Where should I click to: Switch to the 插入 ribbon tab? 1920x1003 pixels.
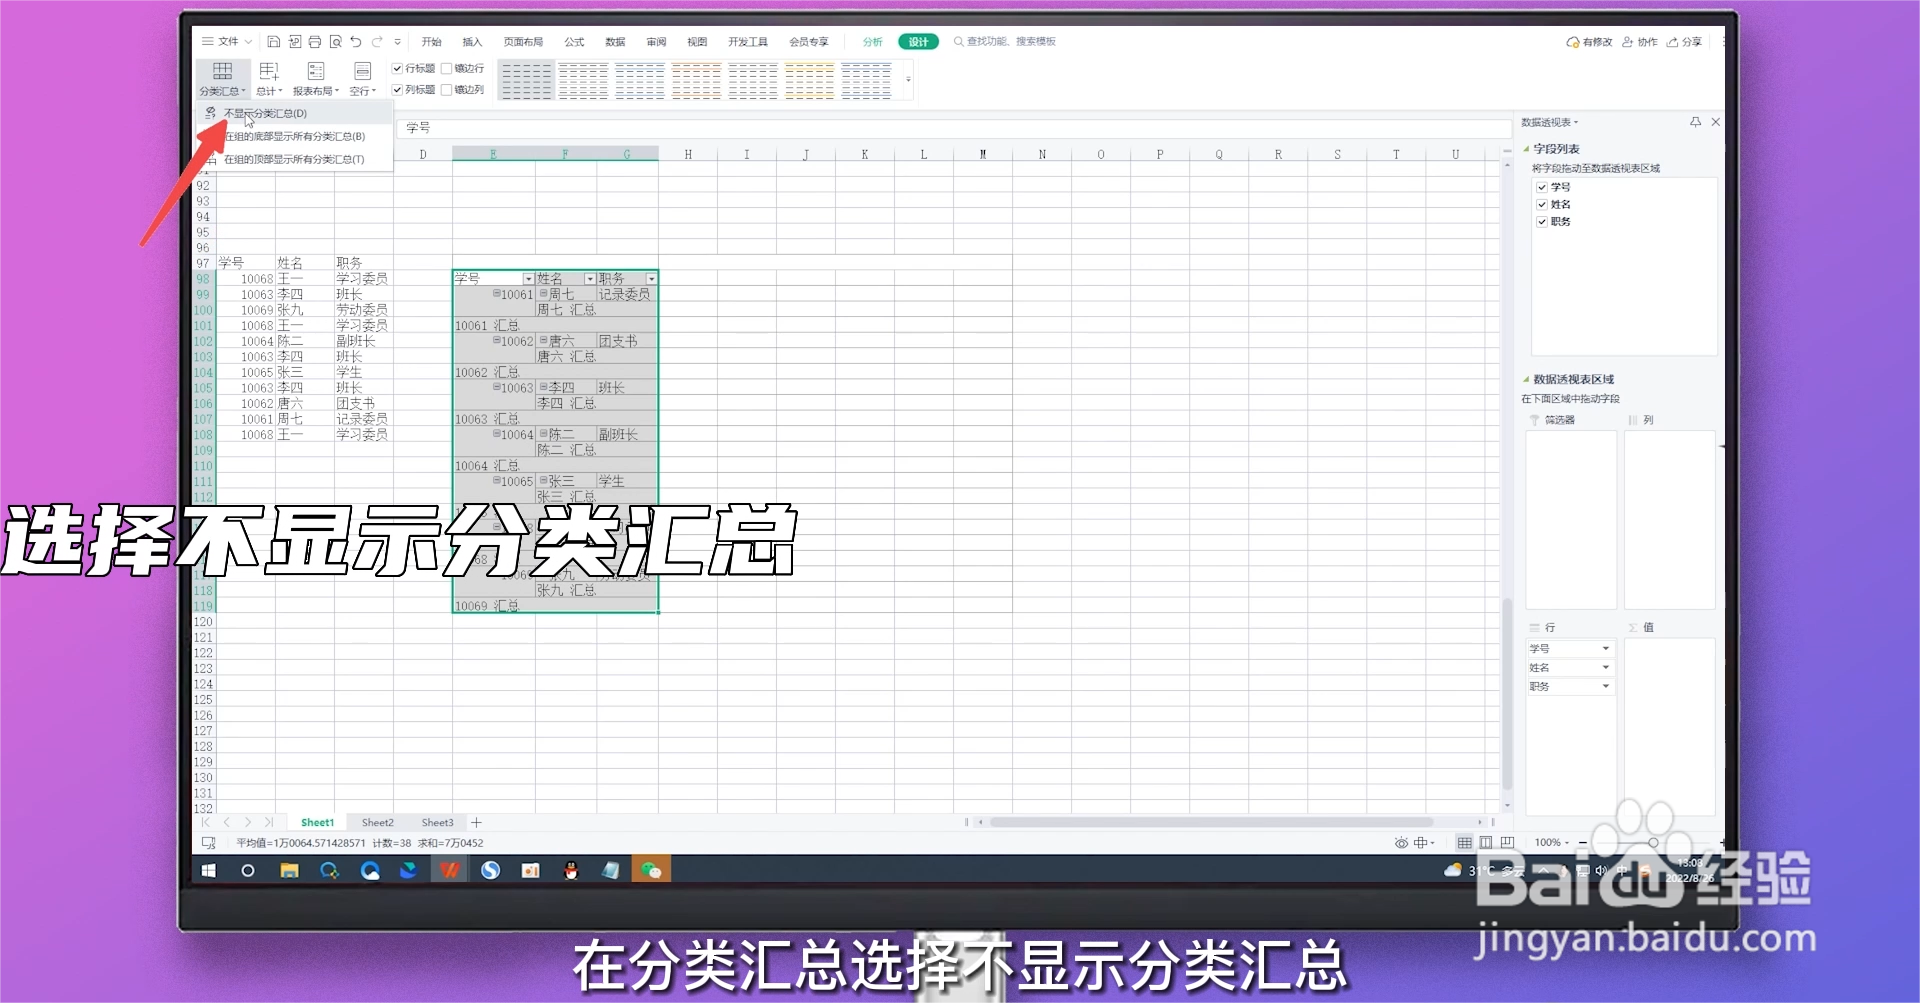coord(472,42)
